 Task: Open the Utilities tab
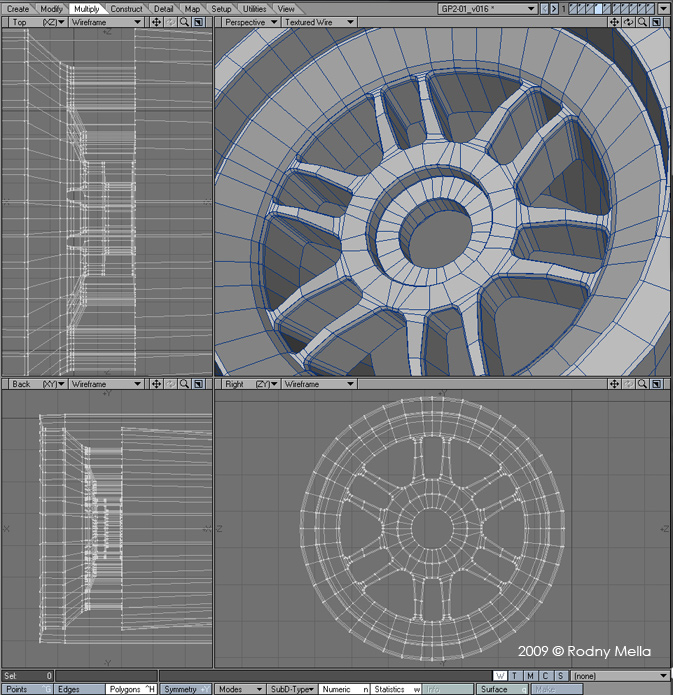click(x=255, y=9)
